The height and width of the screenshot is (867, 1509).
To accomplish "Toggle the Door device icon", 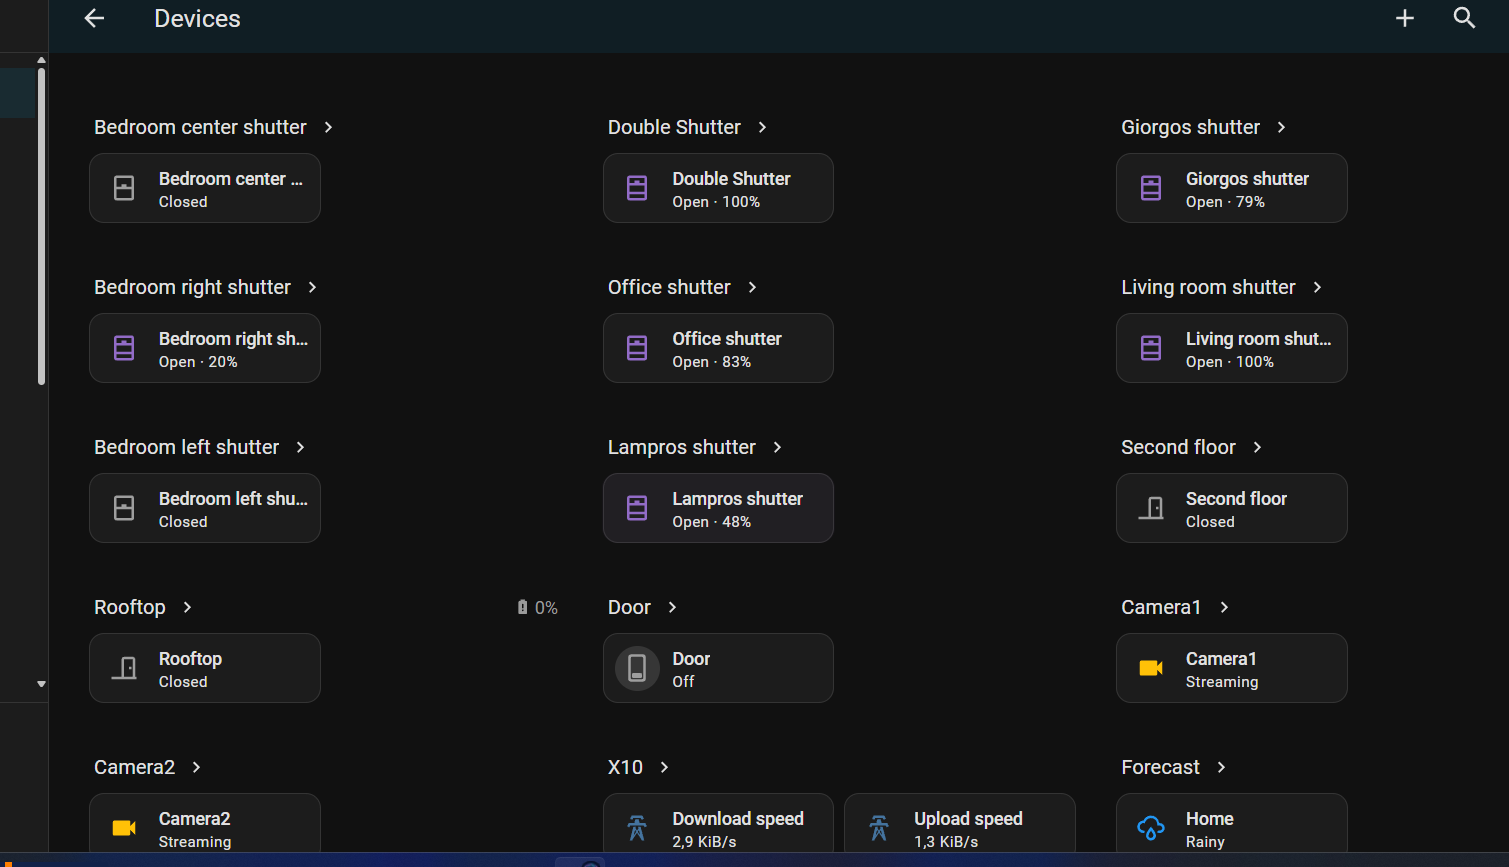I will click(x=637, y=668).
